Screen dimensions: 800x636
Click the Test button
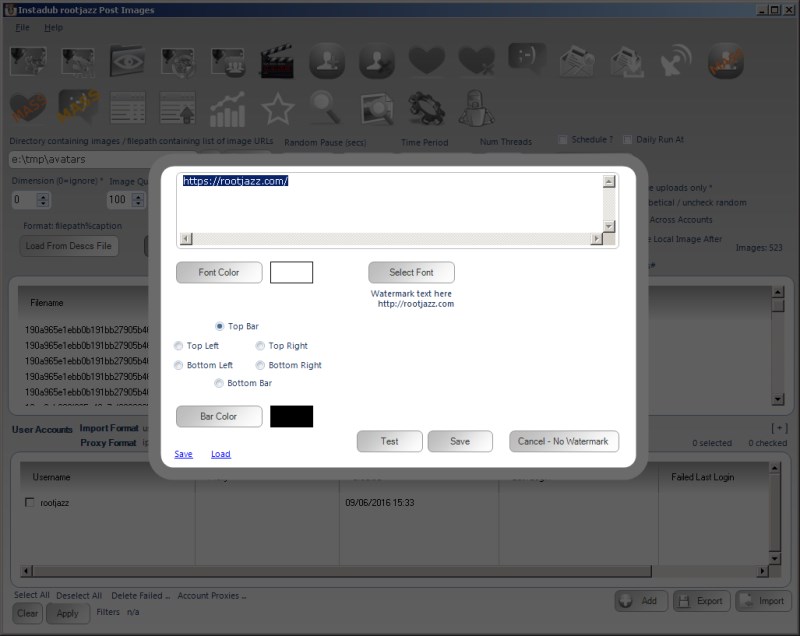(x=390, y=441)
